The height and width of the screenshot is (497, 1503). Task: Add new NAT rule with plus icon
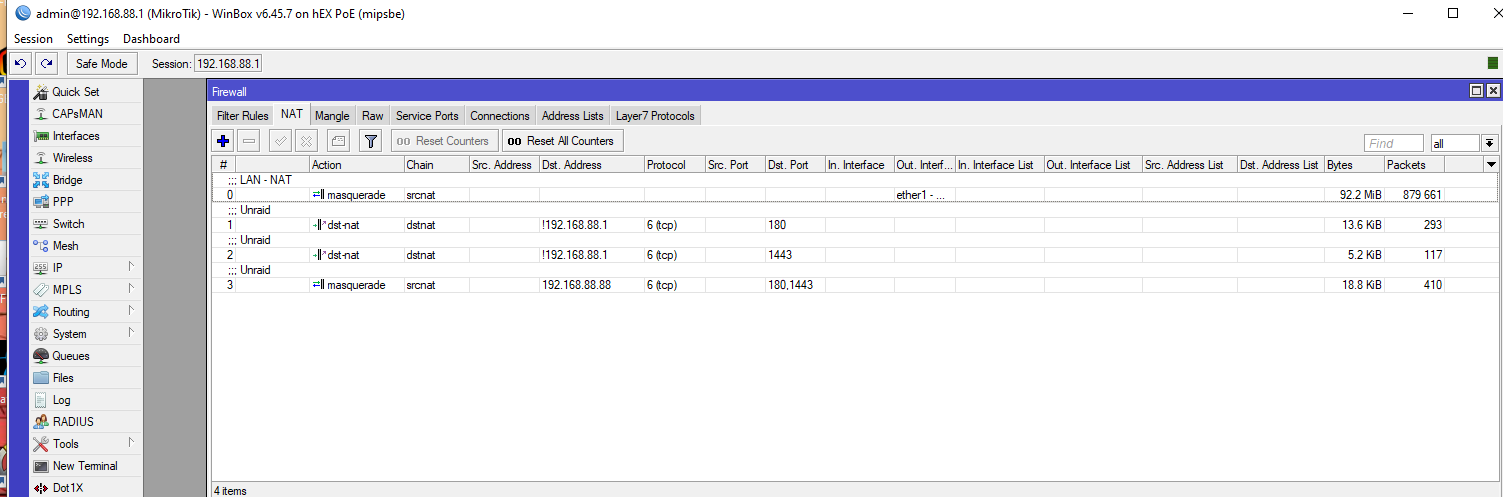click(223, 141)
